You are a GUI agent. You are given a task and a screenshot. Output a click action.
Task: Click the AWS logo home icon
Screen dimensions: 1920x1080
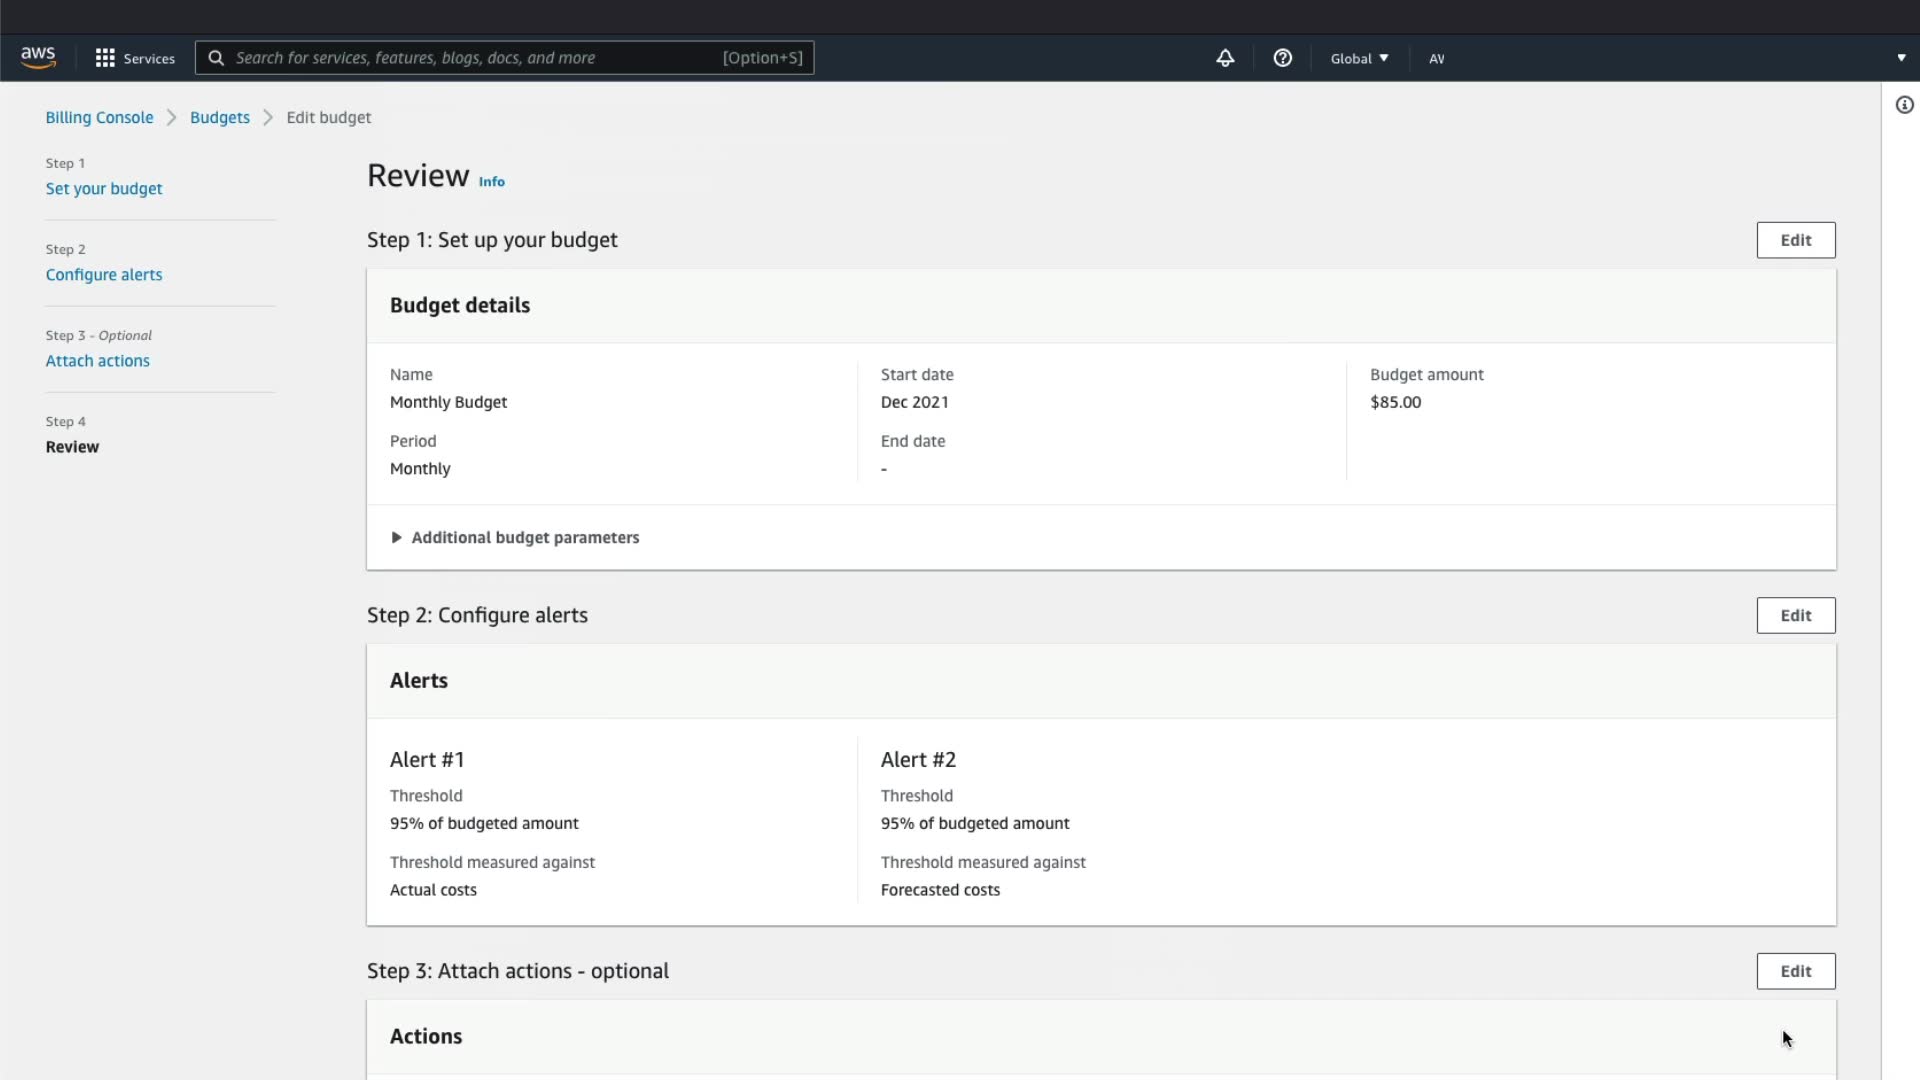point(38,58)
